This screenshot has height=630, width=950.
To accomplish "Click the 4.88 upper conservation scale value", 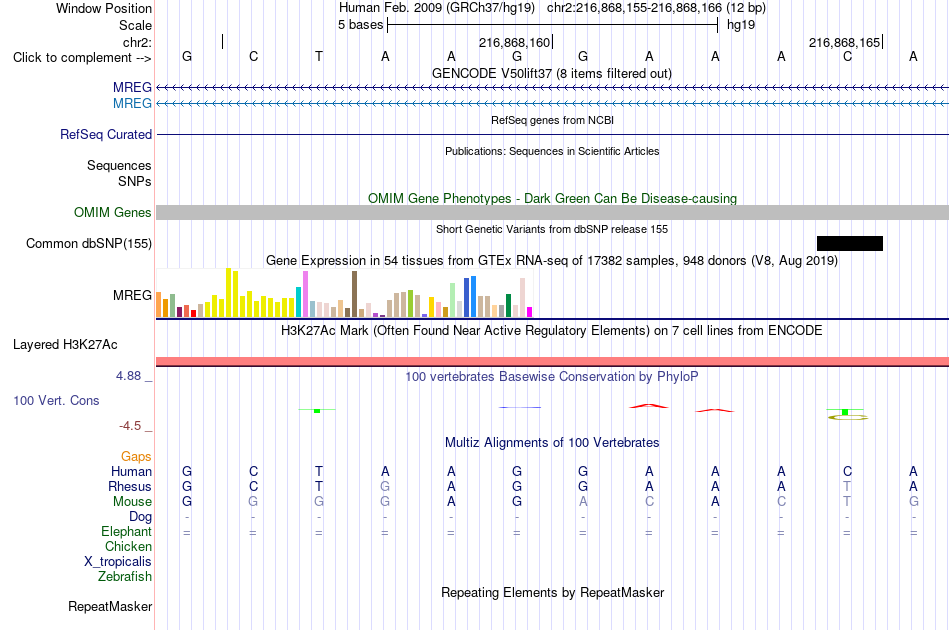I will (x=128, y=376).
